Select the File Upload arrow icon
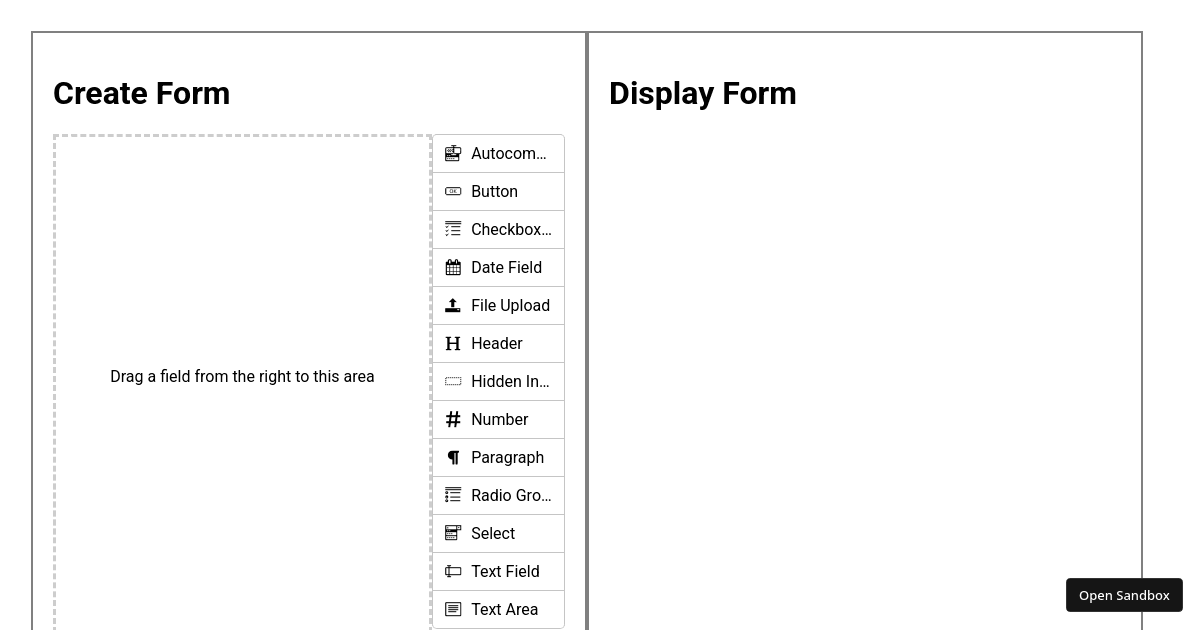This screenshot has height=630, width=1200. pyautogui.click(x=453, y=305)
